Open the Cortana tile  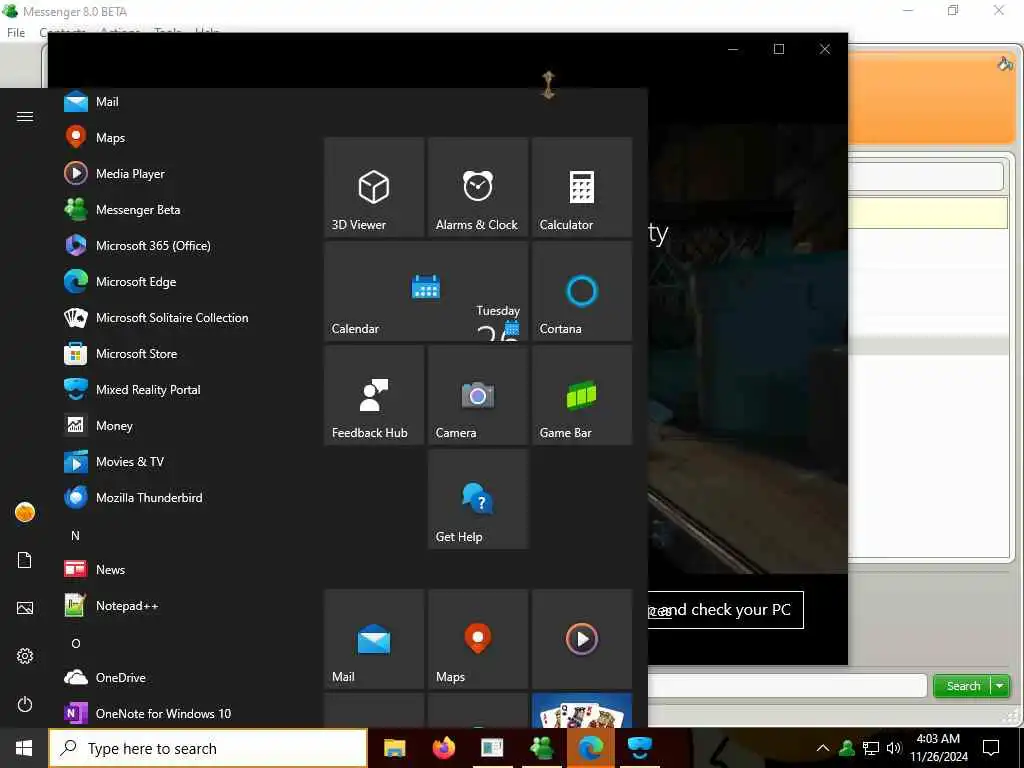pos(582,291)
